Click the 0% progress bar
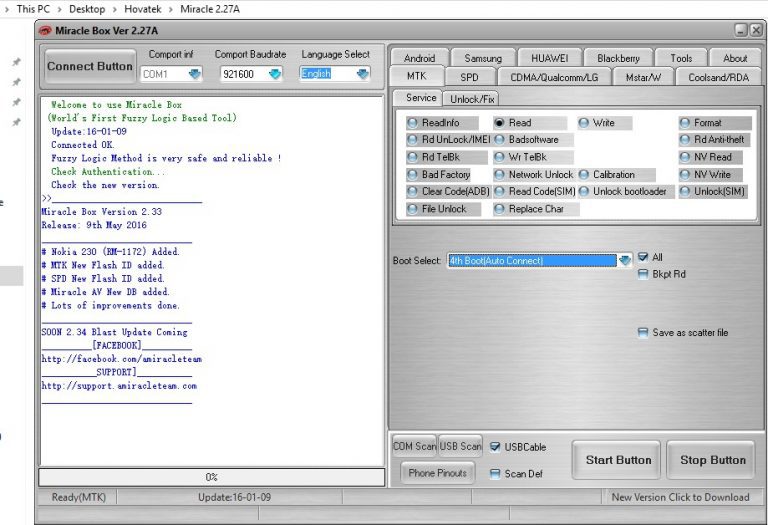The image size is (768, 525). 212,477
